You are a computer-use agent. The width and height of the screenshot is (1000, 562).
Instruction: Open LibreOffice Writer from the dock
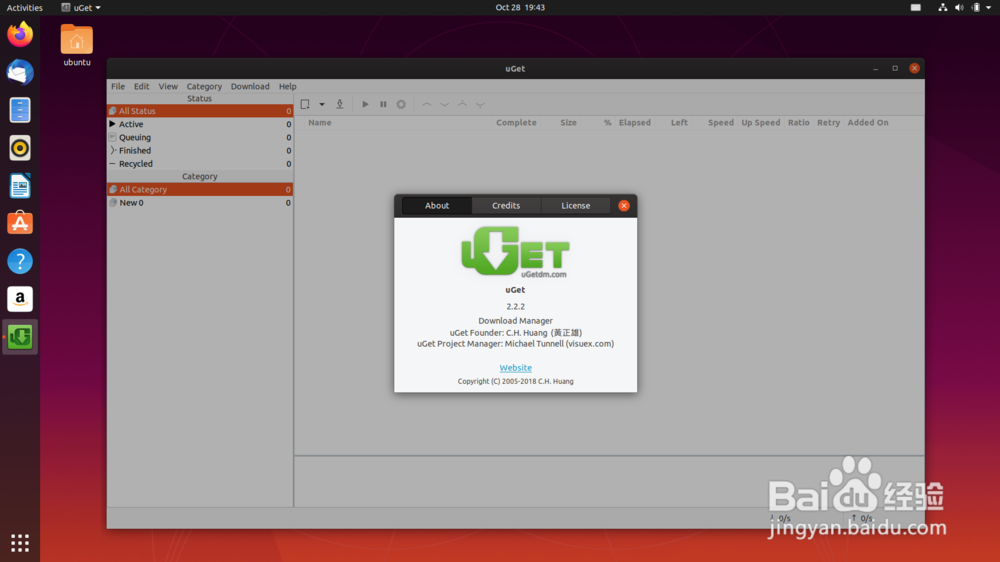20,186
